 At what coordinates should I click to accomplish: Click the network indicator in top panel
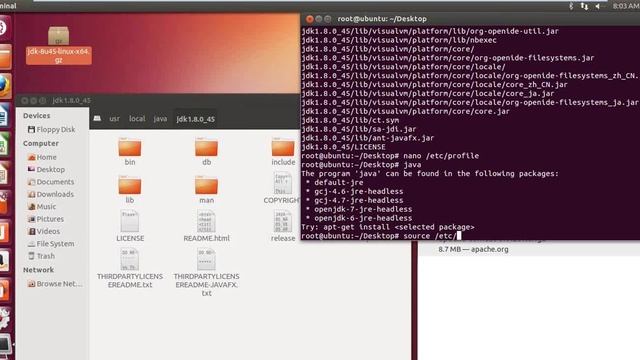pos(584,6)
